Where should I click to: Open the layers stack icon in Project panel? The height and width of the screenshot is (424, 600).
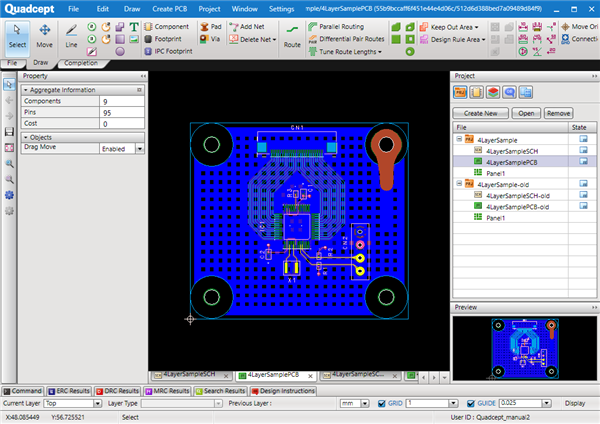pos(493,92)
